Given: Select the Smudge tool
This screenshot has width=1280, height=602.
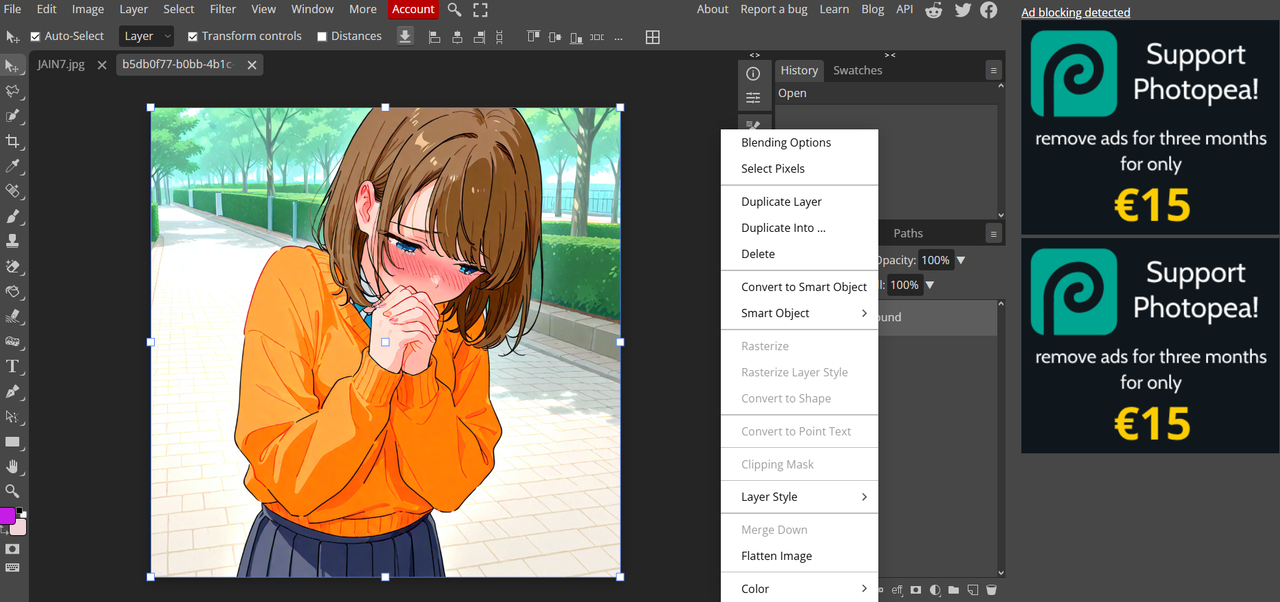Looking at the screenshot, I should tap(13, 316).
